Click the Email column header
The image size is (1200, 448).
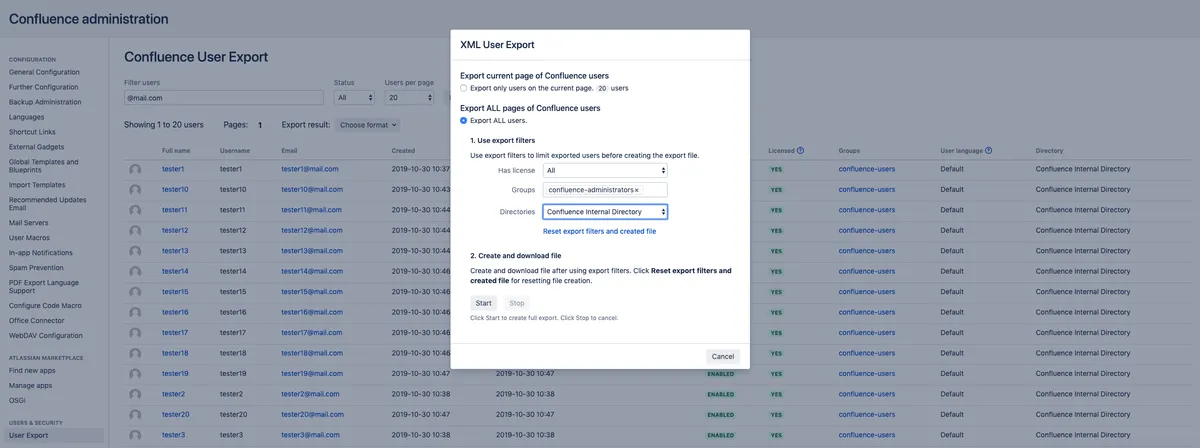(x=290, y=151)
